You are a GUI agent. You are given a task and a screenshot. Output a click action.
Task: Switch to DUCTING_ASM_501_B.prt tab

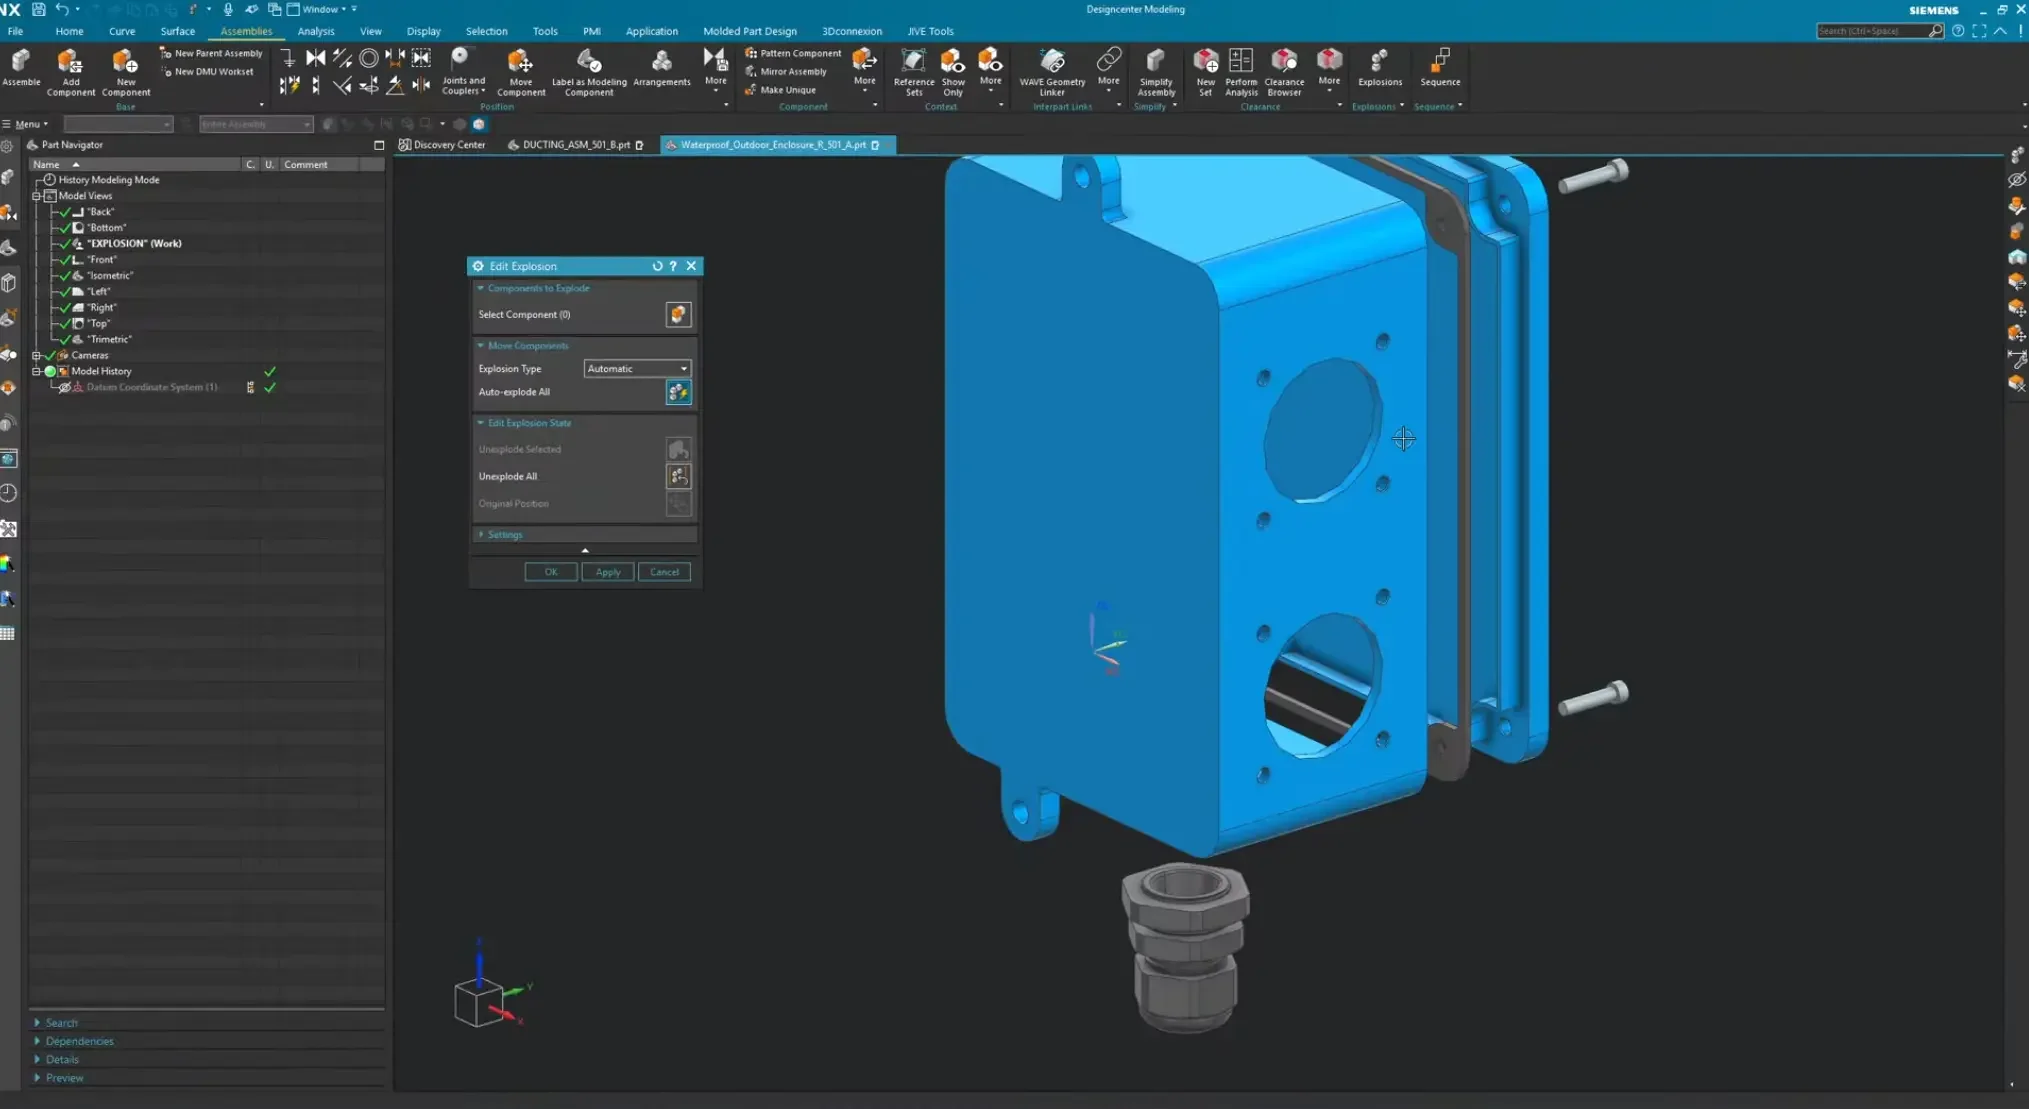(575, 145)
